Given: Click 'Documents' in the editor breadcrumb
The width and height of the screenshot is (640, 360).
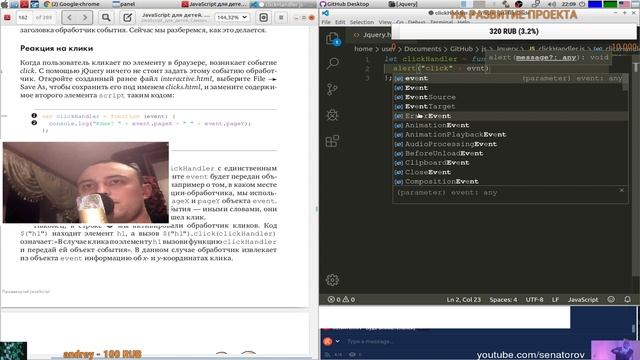Looking at the screenshot, I should click(422, 49).
